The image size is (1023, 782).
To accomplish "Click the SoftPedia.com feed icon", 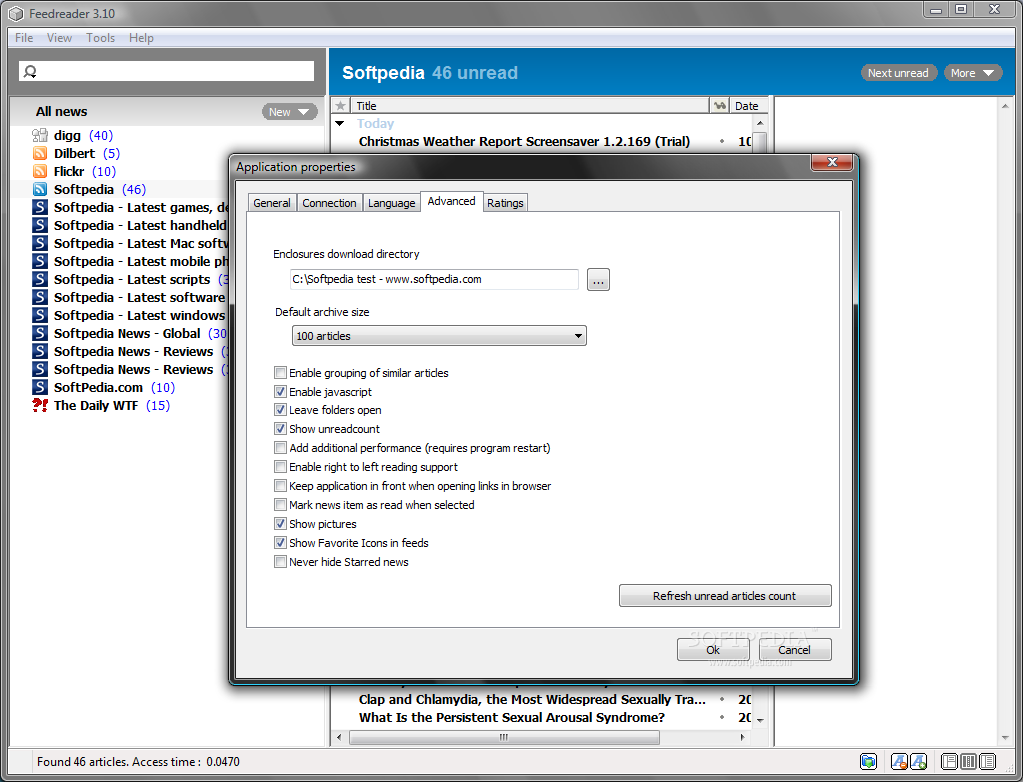I will pos(40,387).
